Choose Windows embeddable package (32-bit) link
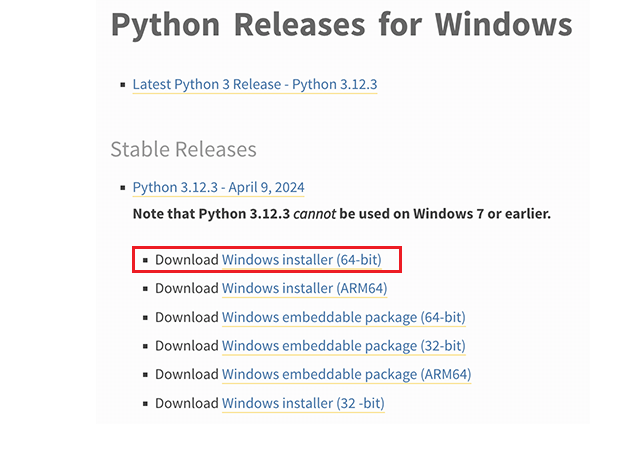This screenshot has width=638, height=472. (343, 345)
